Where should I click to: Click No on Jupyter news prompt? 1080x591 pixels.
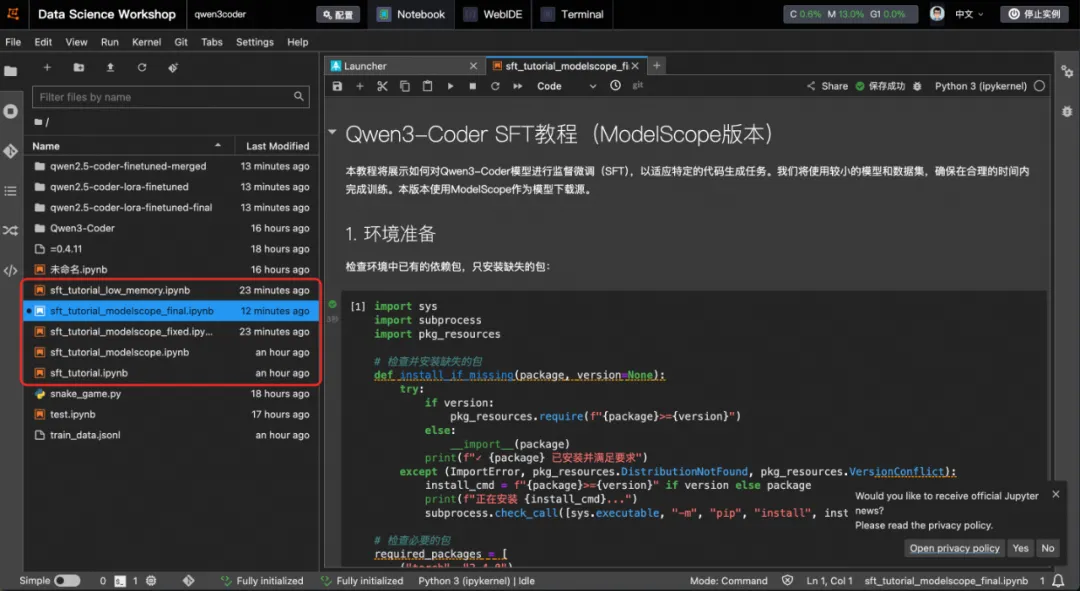click(1048, 548)
